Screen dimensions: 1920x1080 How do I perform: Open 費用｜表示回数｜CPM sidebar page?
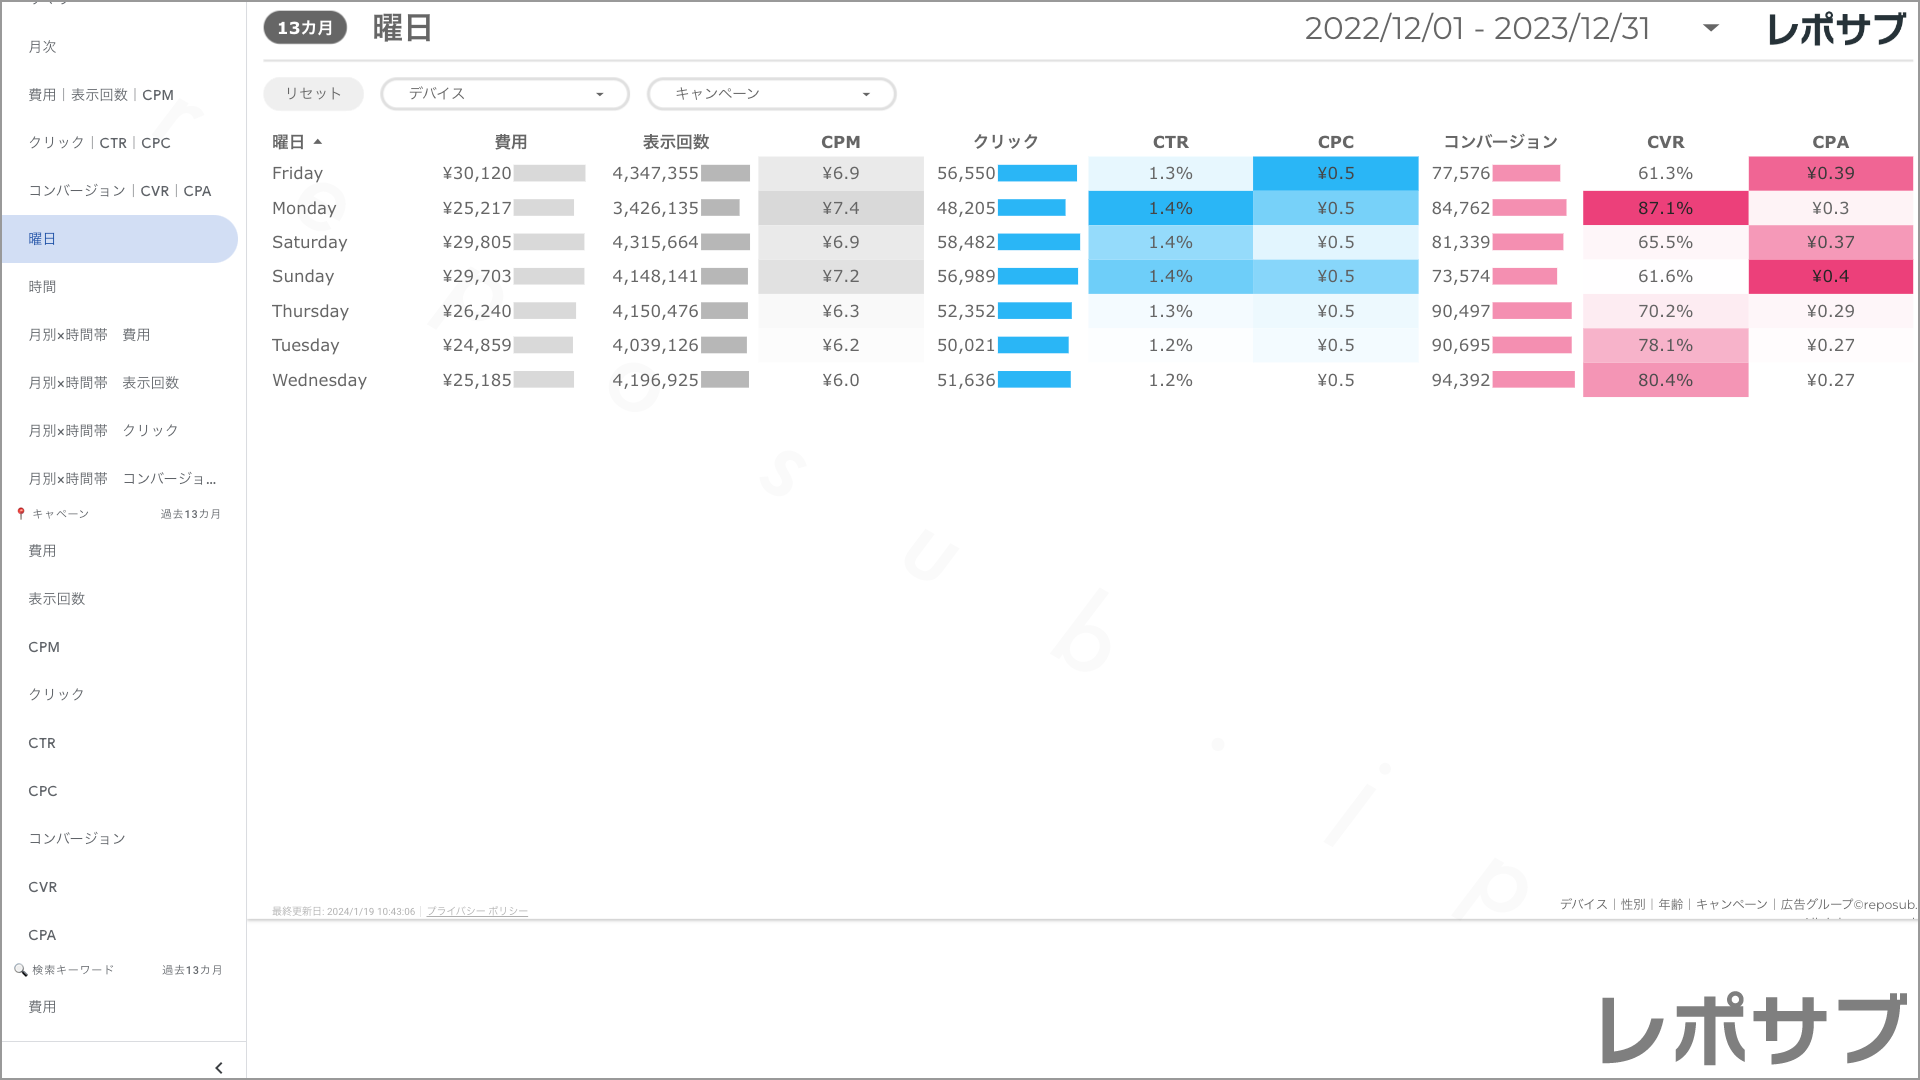101,95
